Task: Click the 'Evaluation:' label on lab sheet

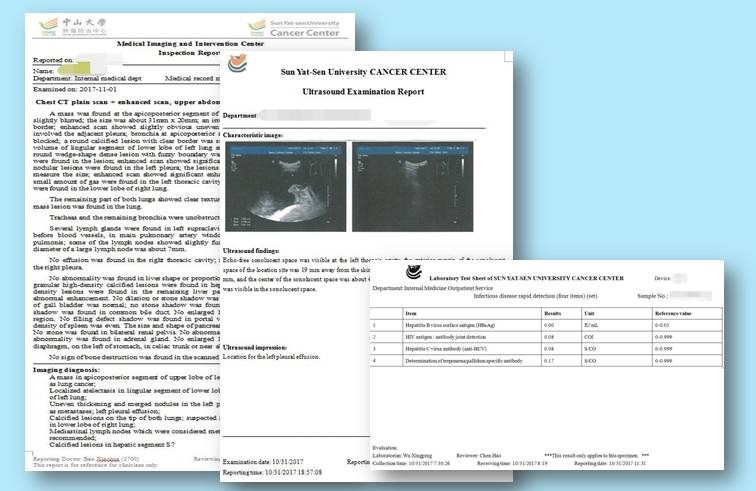Action: [x=385, y=448]
